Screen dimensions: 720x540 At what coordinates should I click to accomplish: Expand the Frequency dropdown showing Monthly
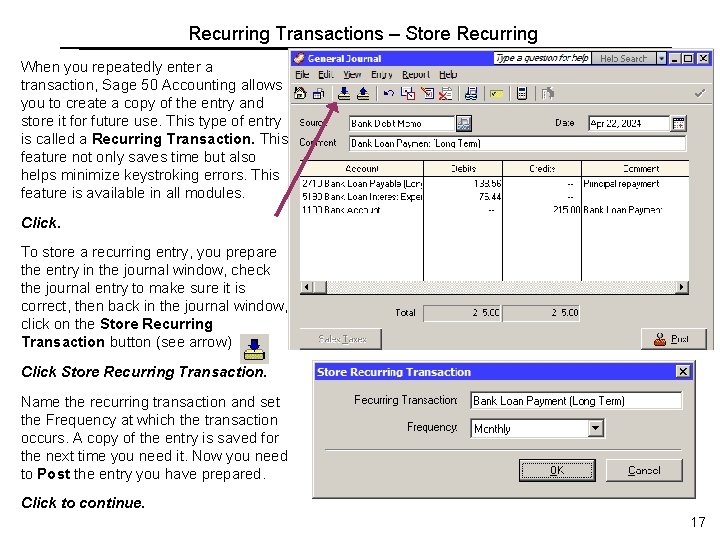[x=595, y=428]
